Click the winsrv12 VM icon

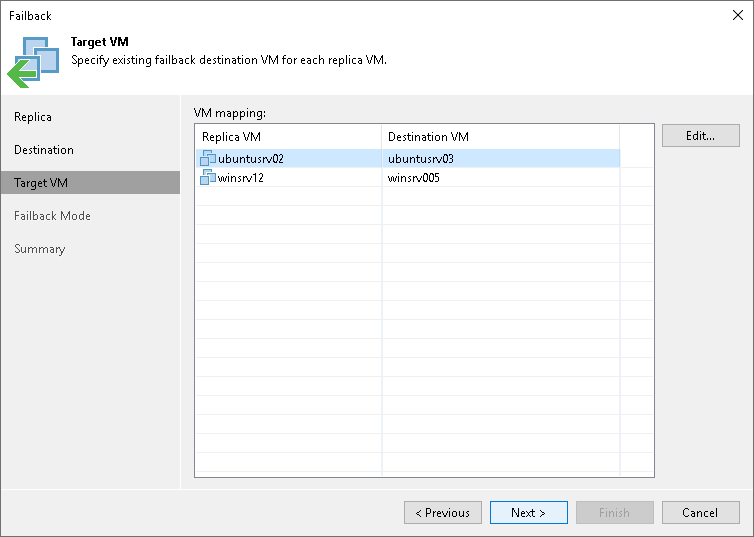pos(208,178)
